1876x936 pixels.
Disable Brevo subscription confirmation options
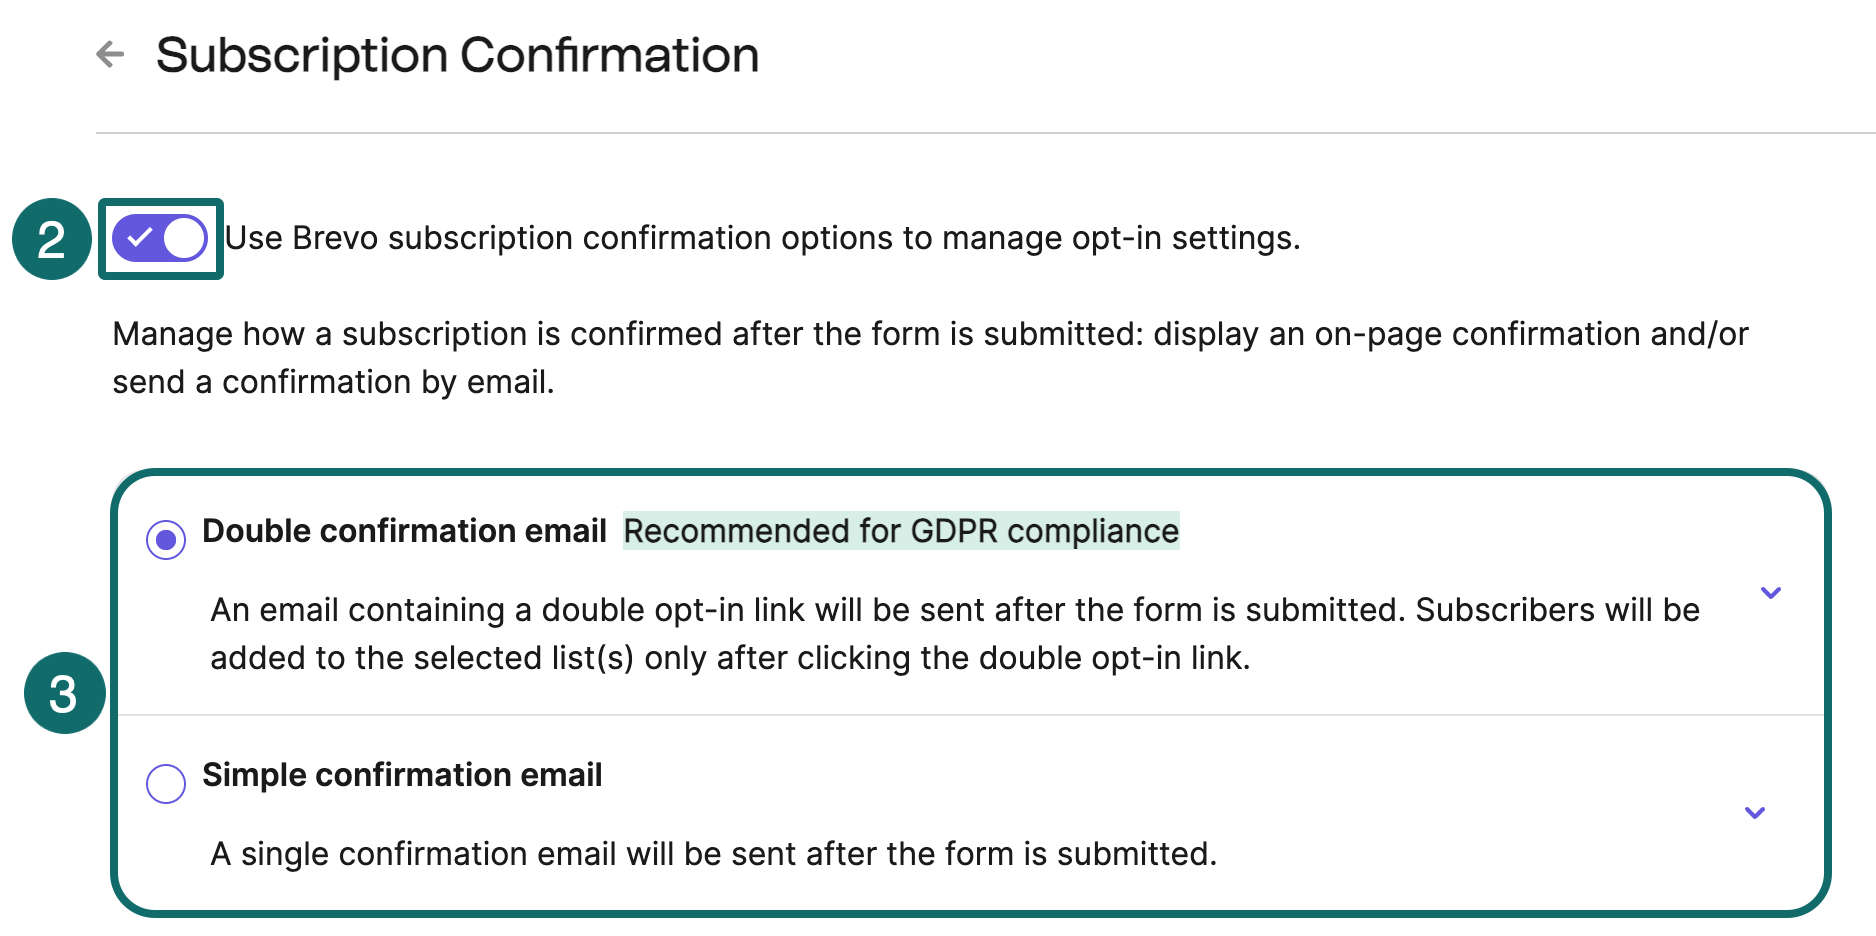coord(160,238)
